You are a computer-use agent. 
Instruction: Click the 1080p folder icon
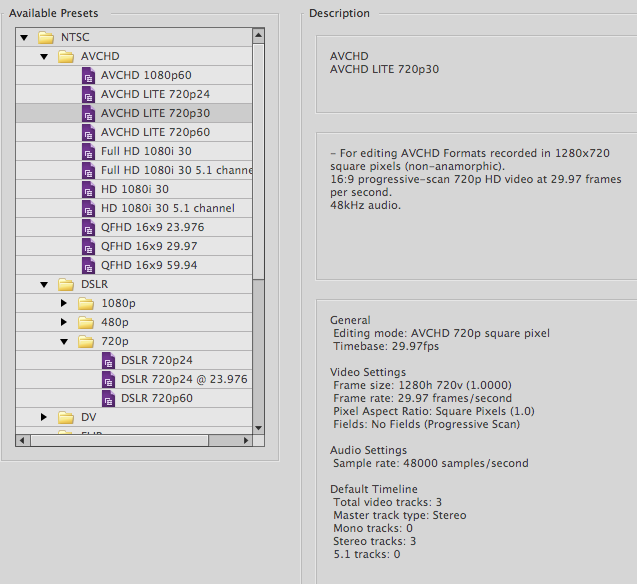[86, 303]
